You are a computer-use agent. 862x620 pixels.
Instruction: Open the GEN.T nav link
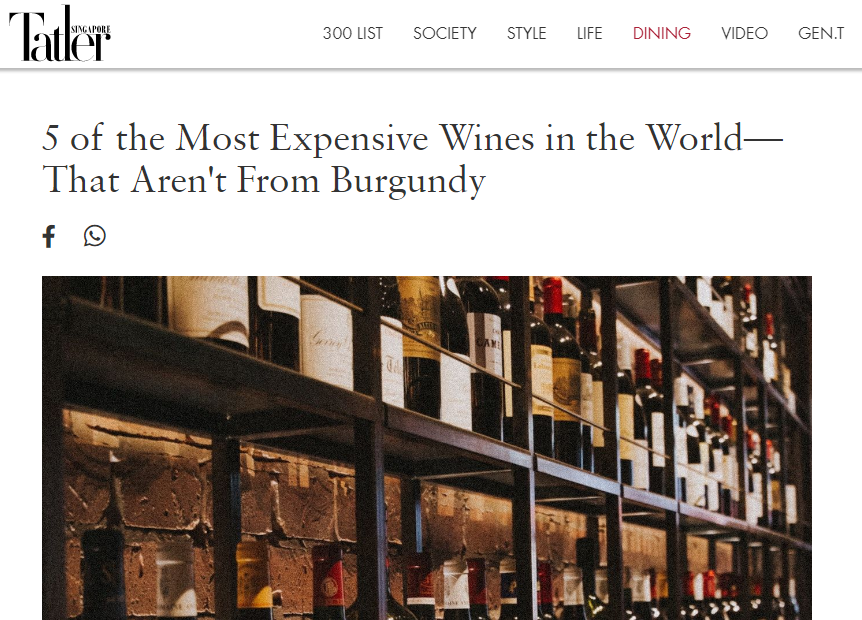coord(821,34)
